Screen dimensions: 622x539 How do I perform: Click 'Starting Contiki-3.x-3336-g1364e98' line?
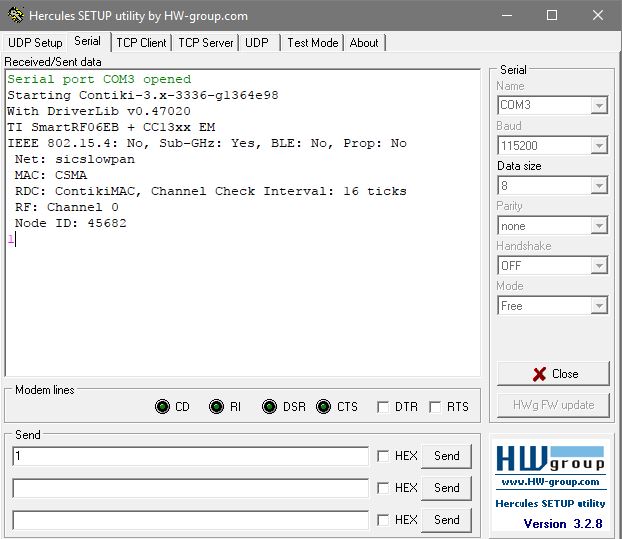pyautogui.click(x=143, y=95)
